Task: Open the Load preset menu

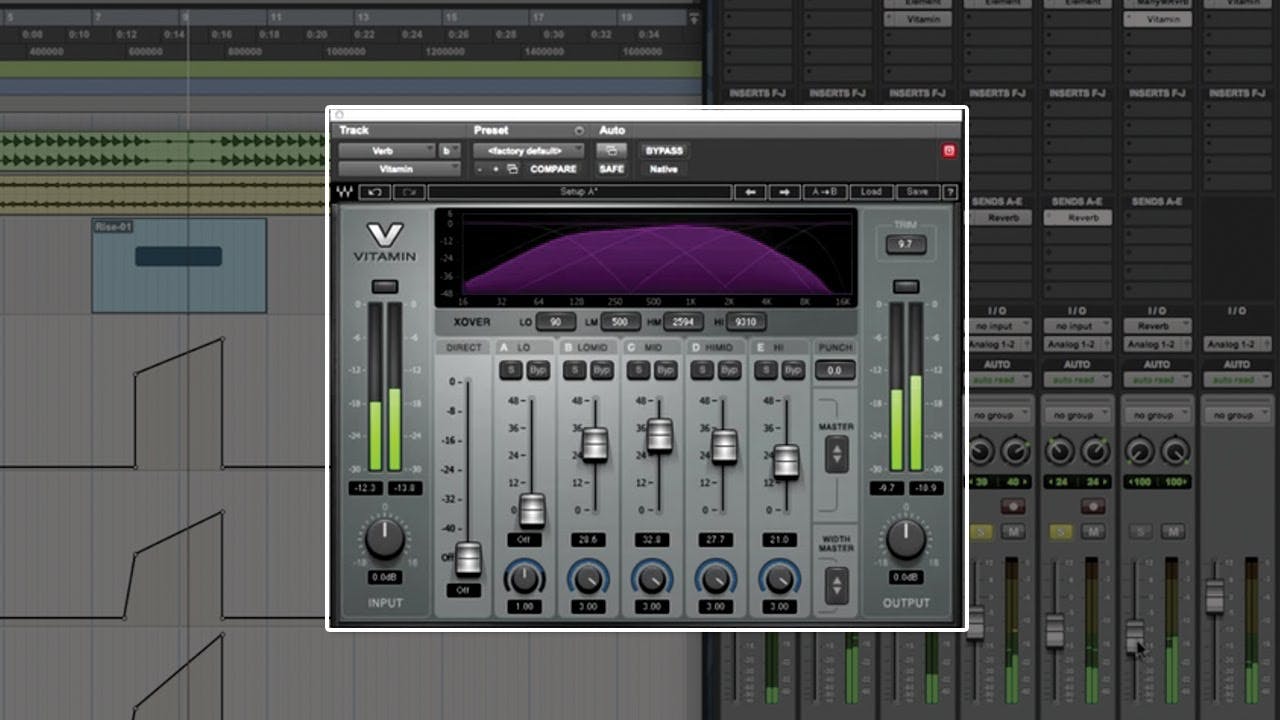Action: pyautogui.click(x=872, y=192)
